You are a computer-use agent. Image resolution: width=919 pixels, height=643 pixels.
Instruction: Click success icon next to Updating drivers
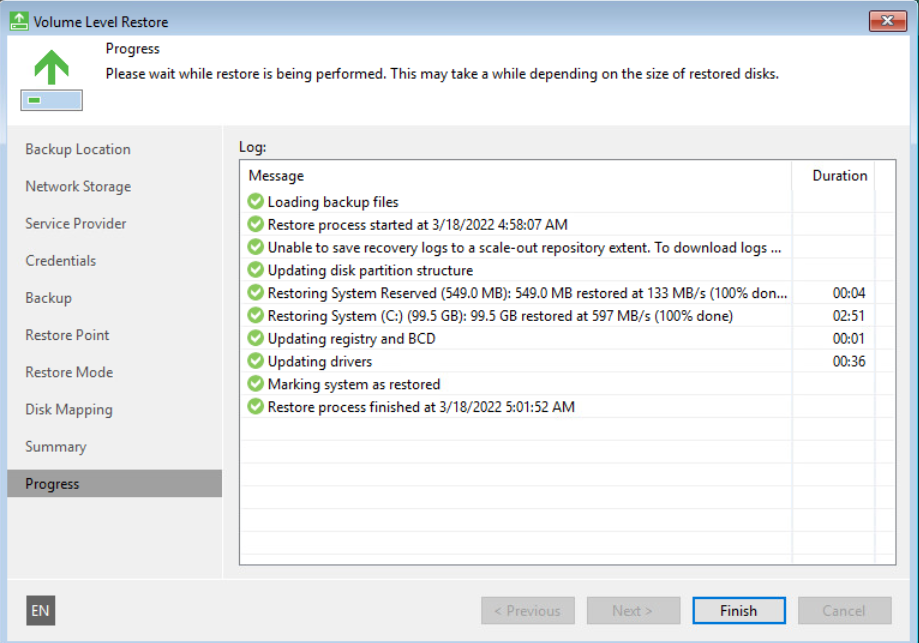[256, 361]
